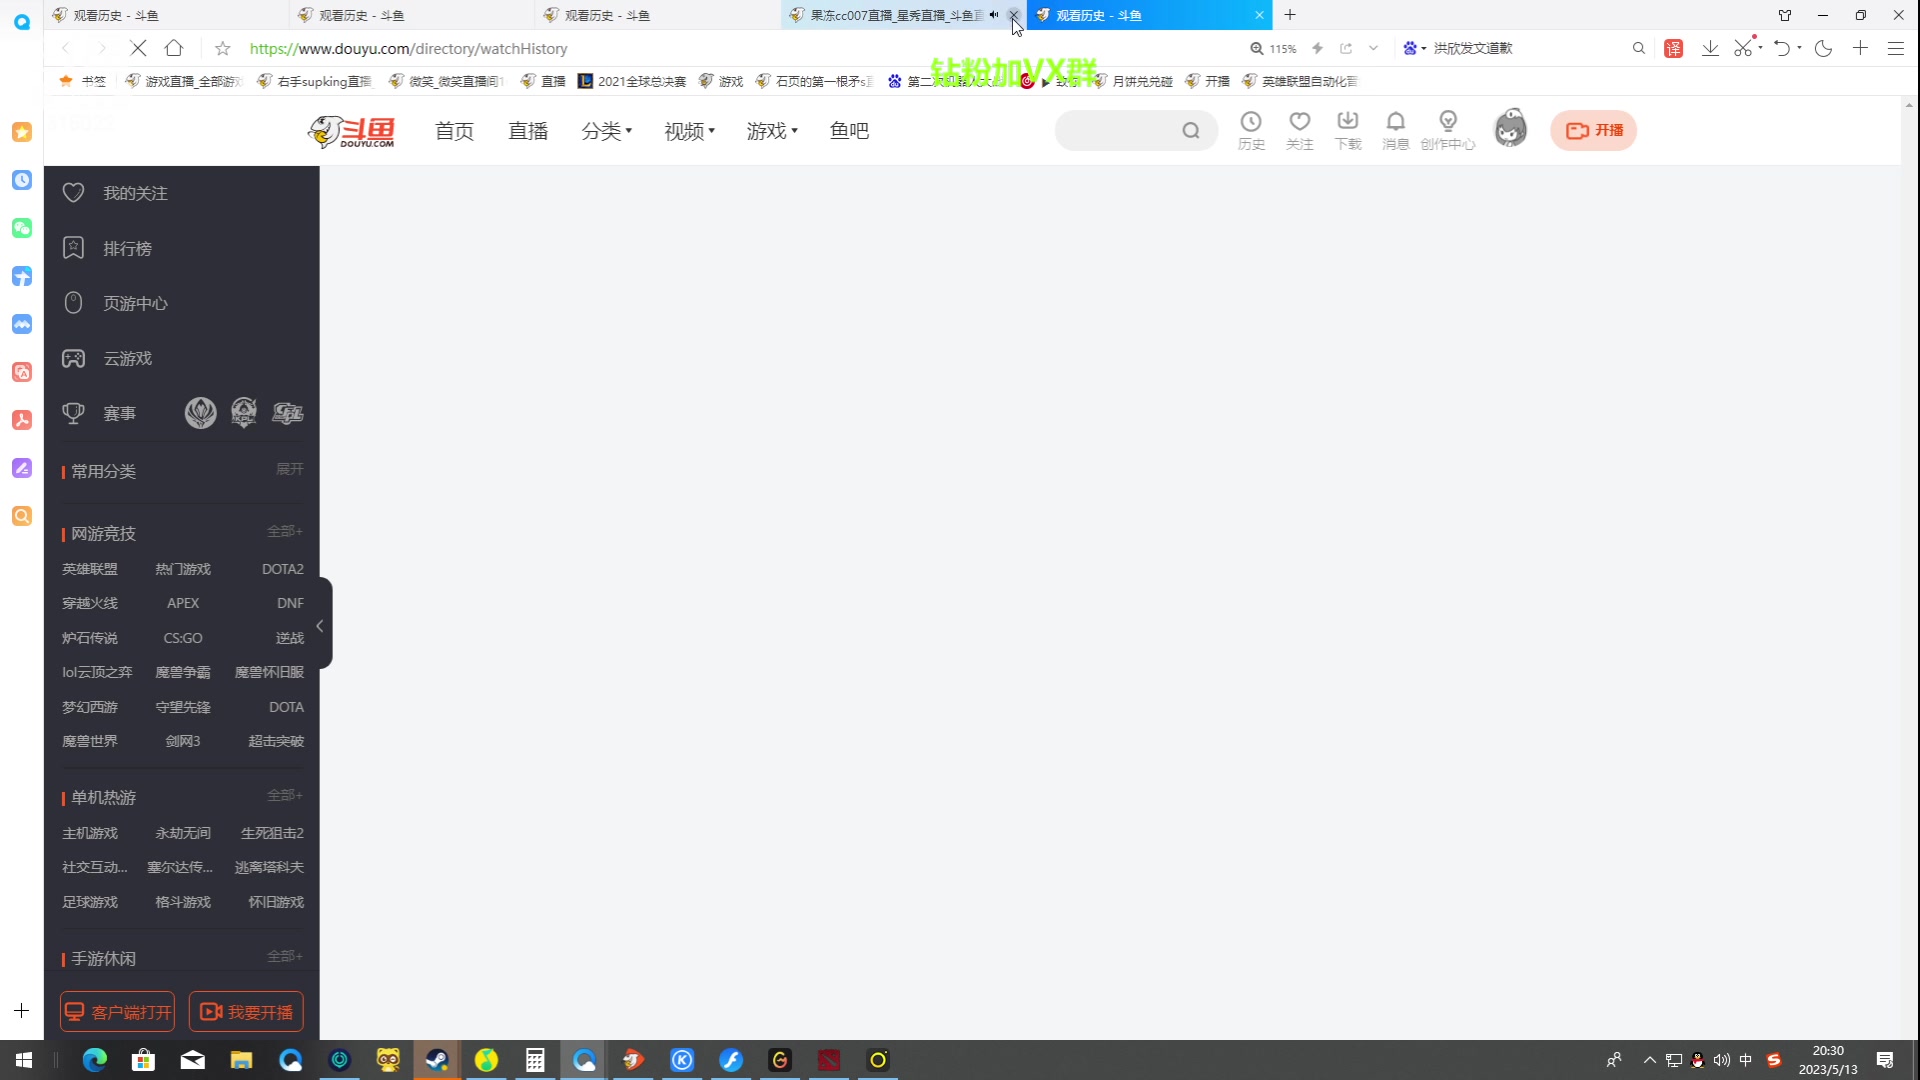Open the APEX category link

point(183,603)
